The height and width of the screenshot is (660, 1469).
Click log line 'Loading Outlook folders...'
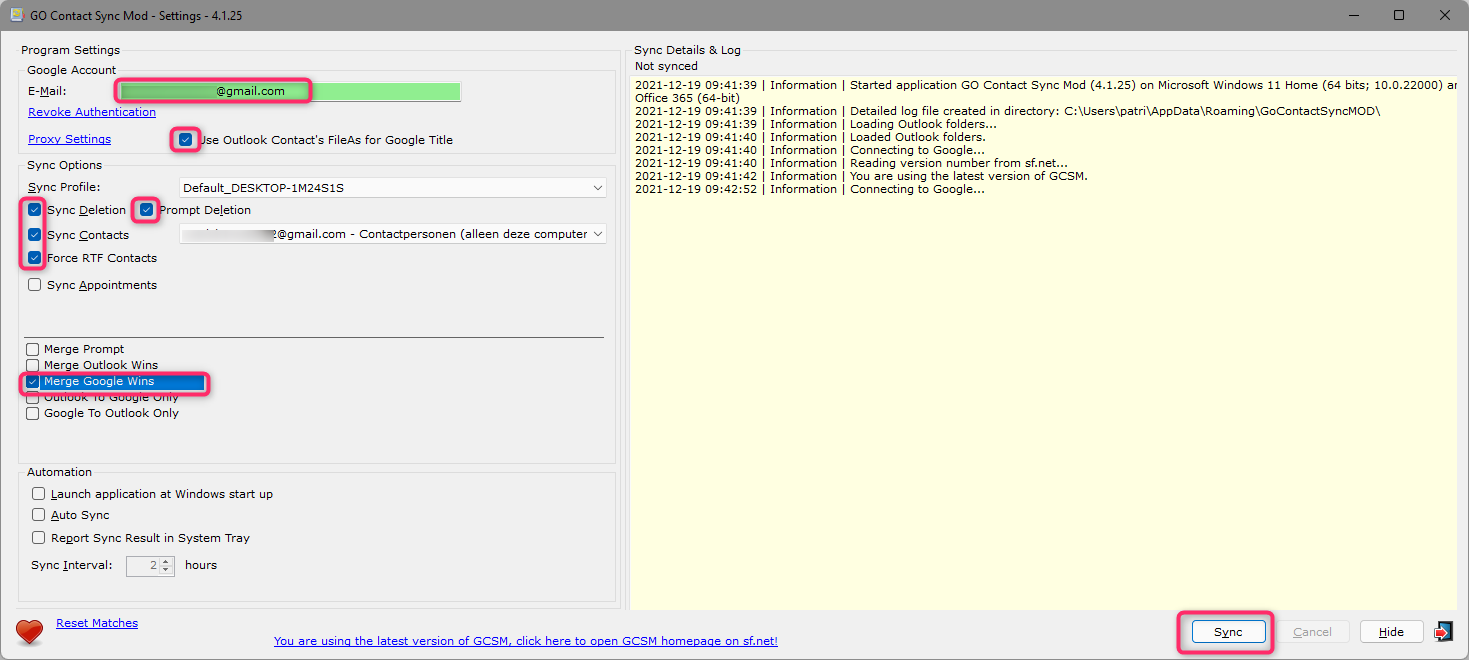[816, 124]
